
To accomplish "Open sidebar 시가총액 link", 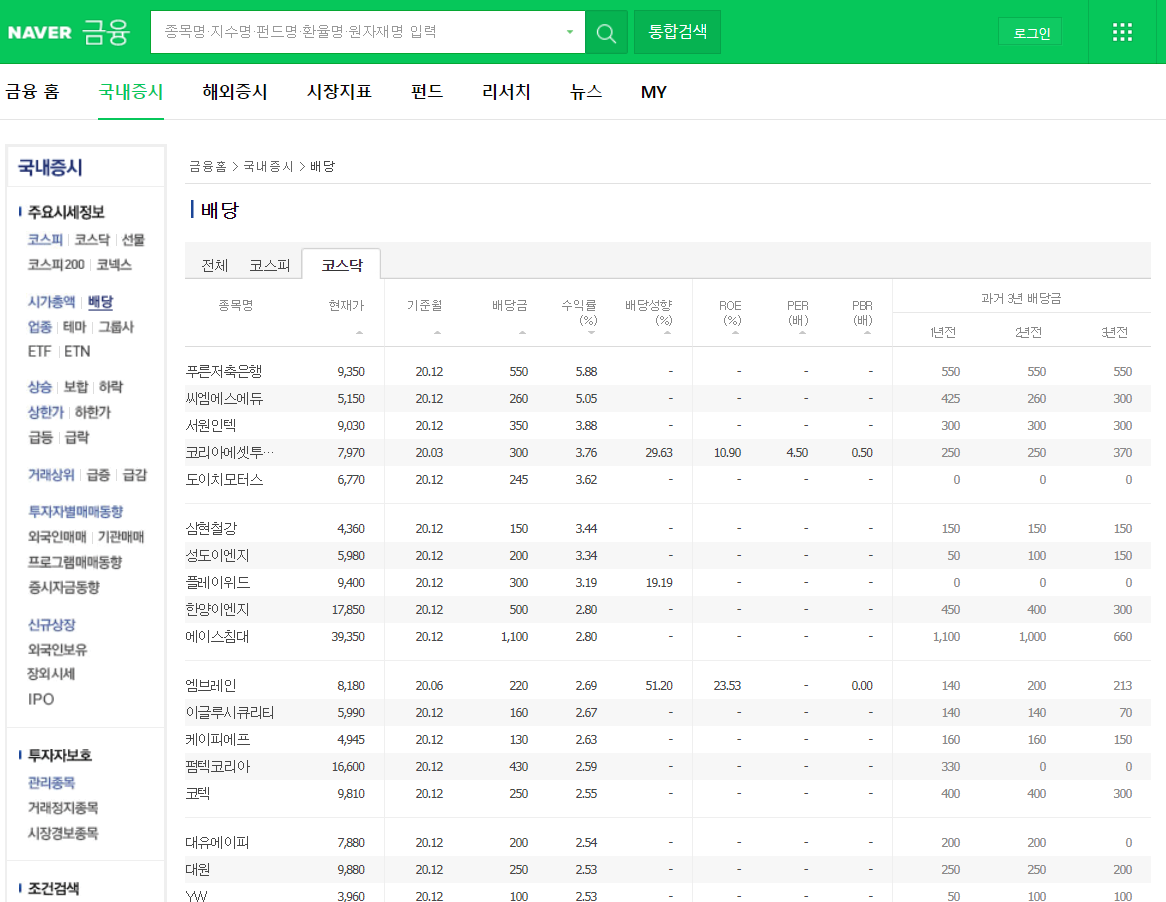I will pos(51,301).
